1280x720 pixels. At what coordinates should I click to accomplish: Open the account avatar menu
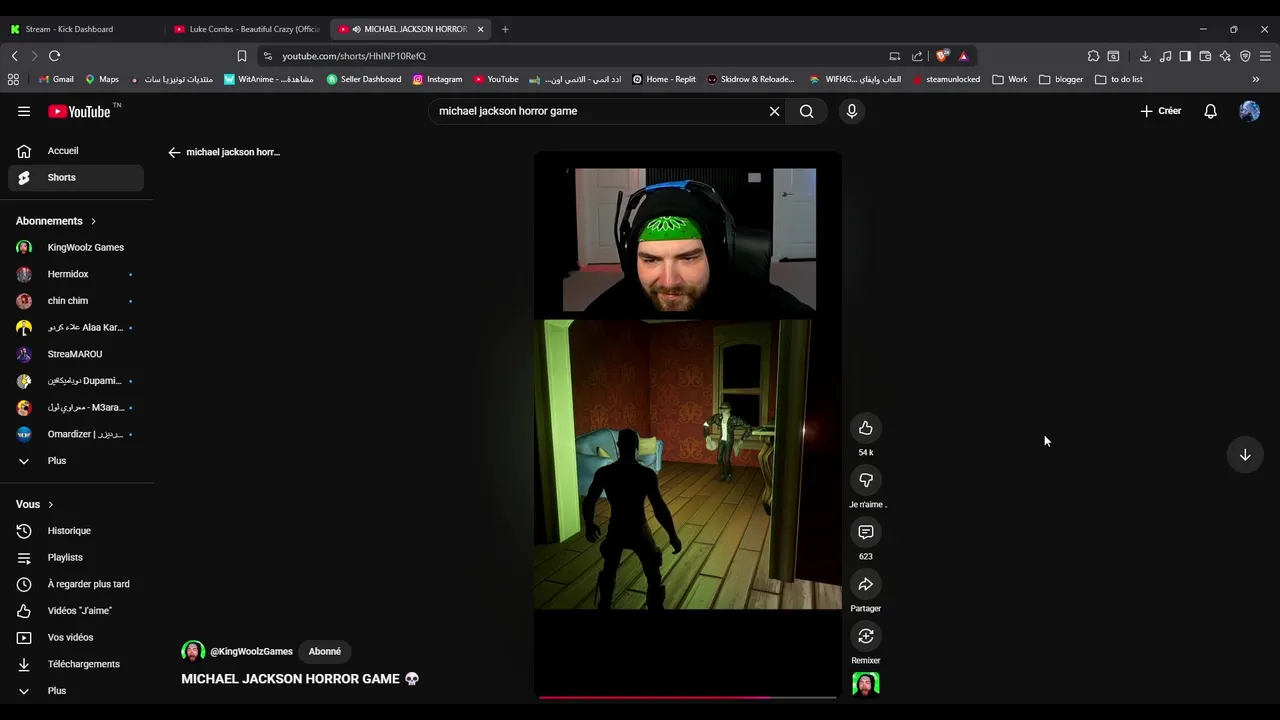[x=1249, y=111]
